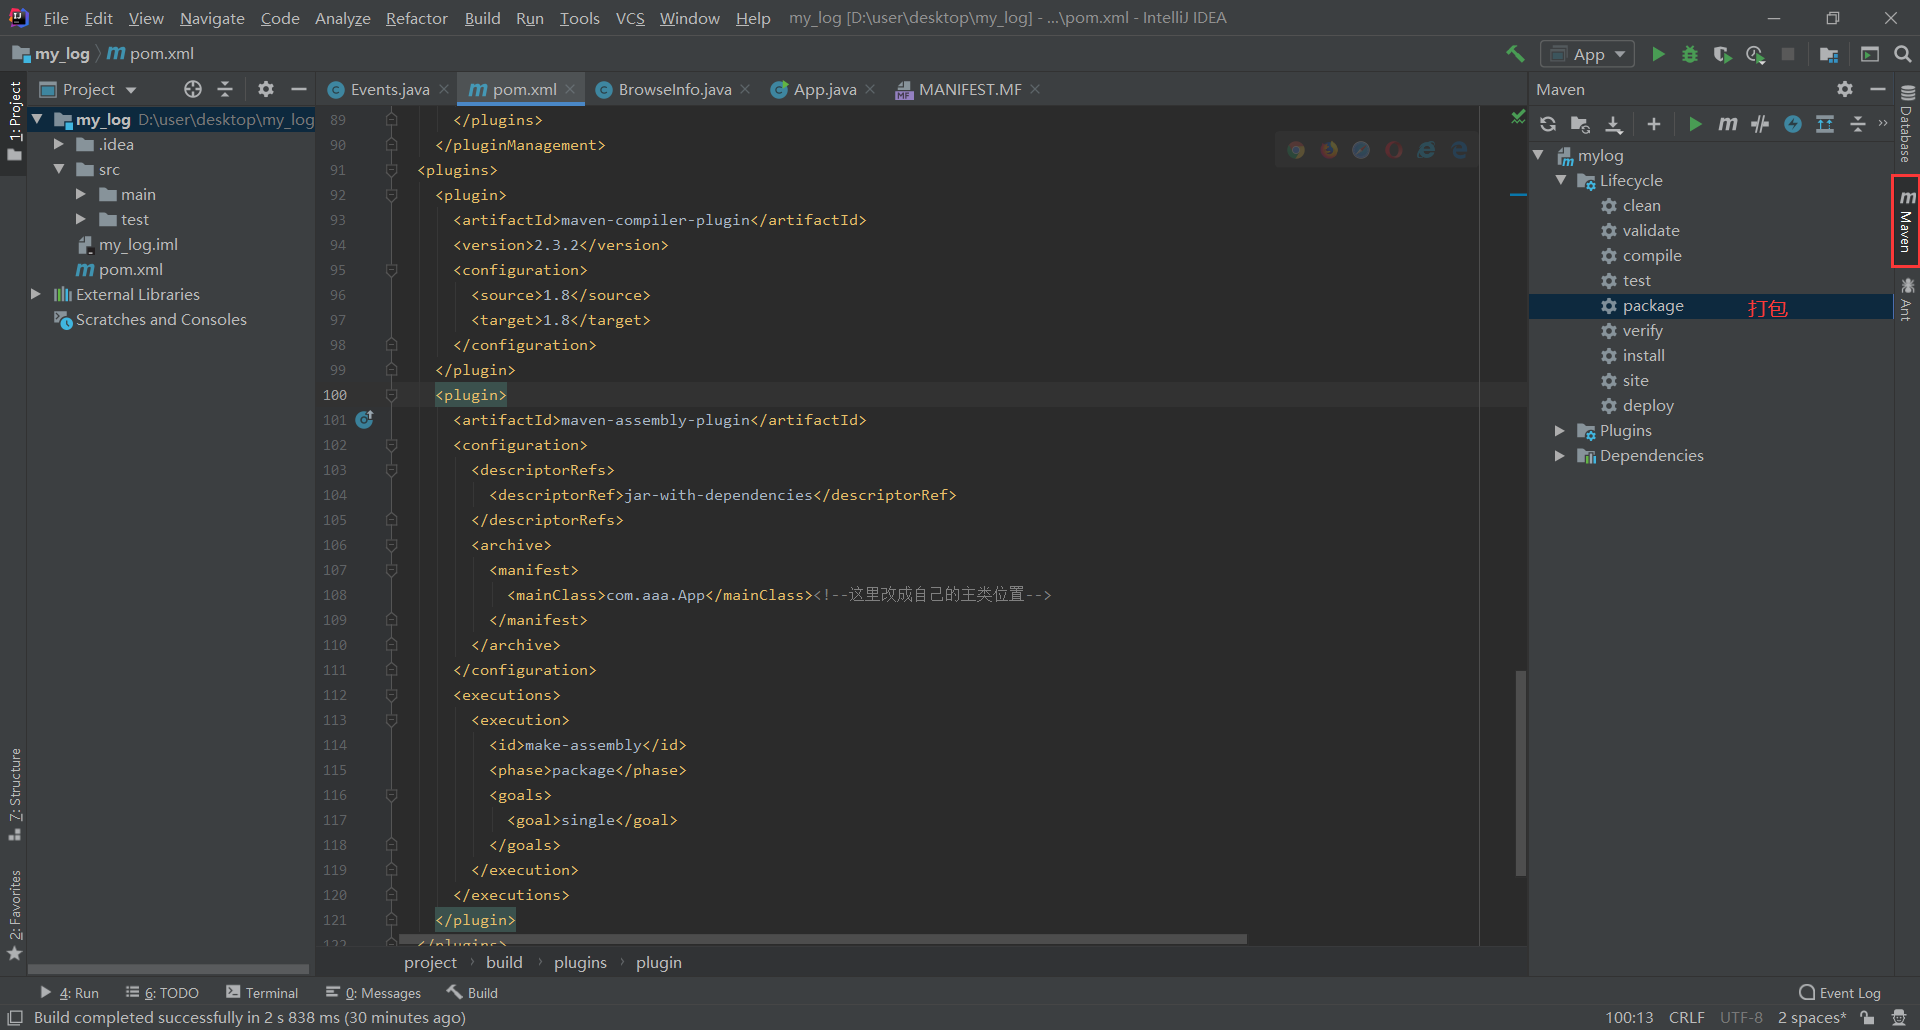1920x1030 pixels.
Task: Toggle the Structure side panel
Action: click(x=14, y=795)
